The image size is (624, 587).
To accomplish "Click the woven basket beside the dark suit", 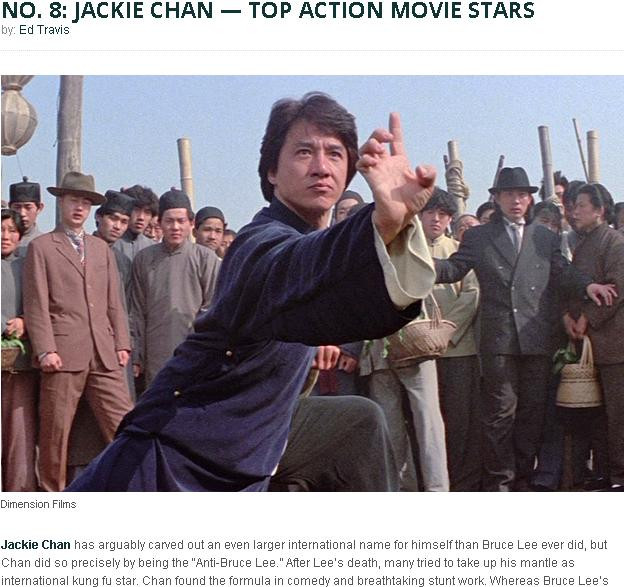I will point(579,374).
